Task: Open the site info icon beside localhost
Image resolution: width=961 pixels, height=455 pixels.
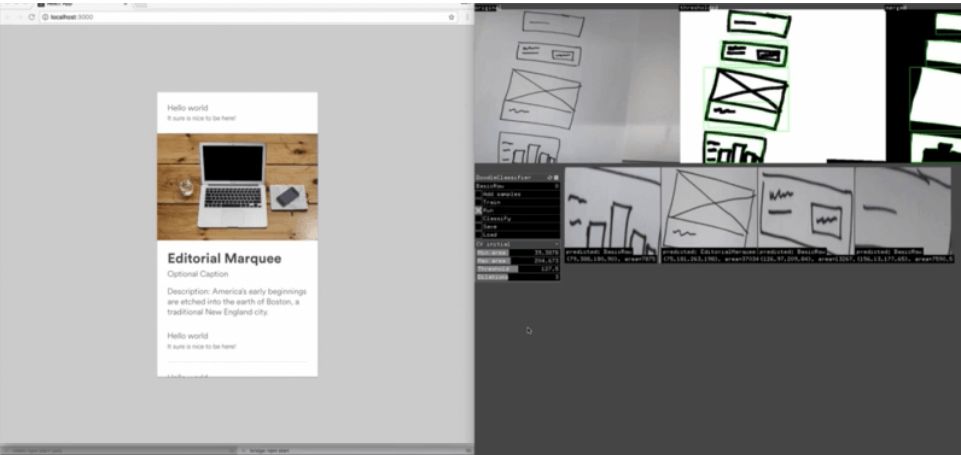Action: click(45, 17)
